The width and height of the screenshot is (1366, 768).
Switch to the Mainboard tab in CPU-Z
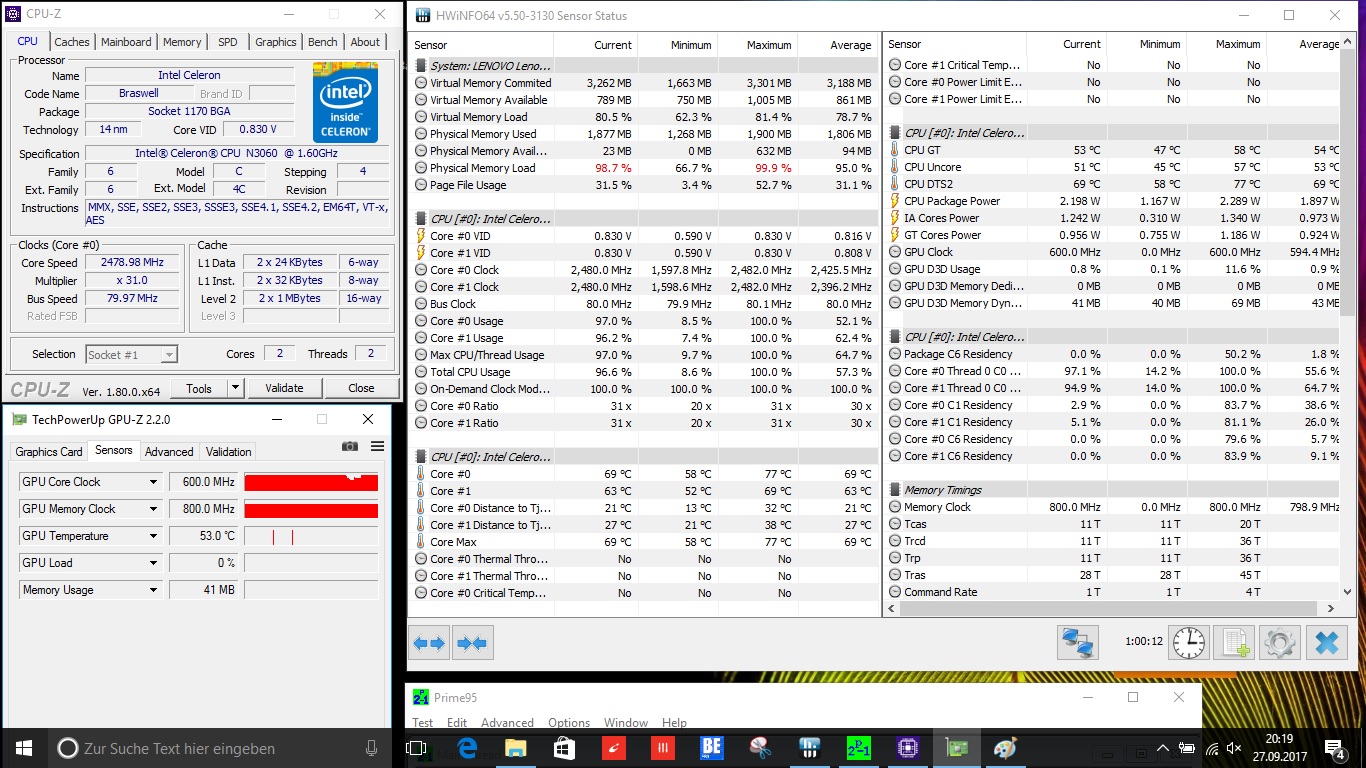(x=126, y=42)
